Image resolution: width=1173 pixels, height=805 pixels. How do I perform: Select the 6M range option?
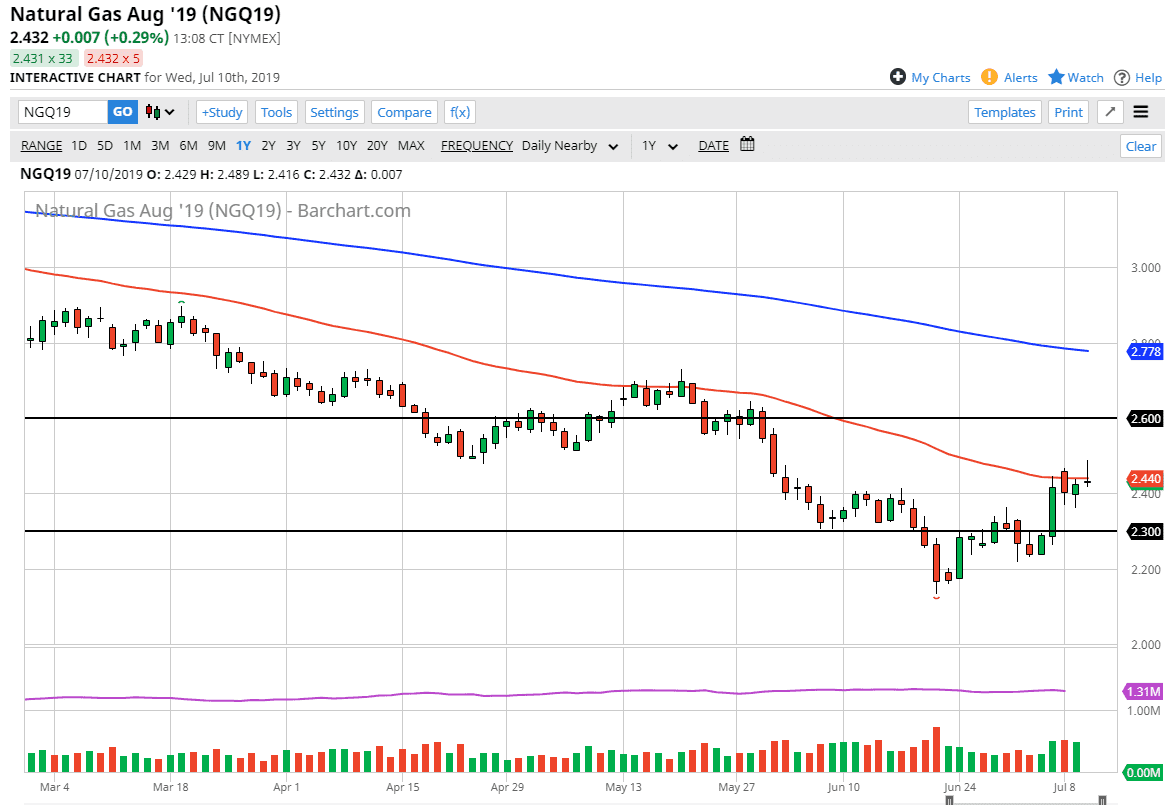click(188, 145)
